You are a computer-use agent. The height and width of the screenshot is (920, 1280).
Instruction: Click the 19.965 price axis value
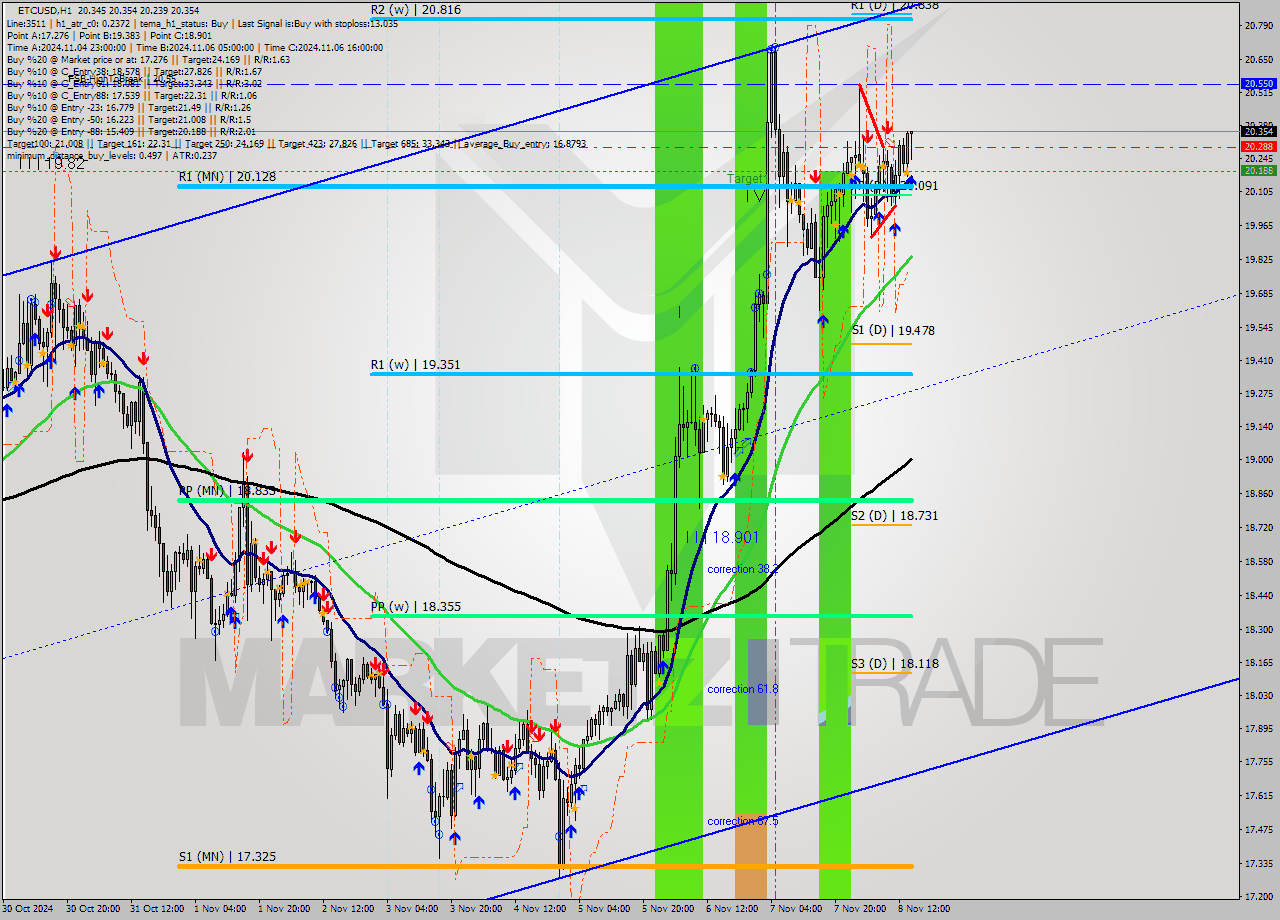(x=1258, y=225)
